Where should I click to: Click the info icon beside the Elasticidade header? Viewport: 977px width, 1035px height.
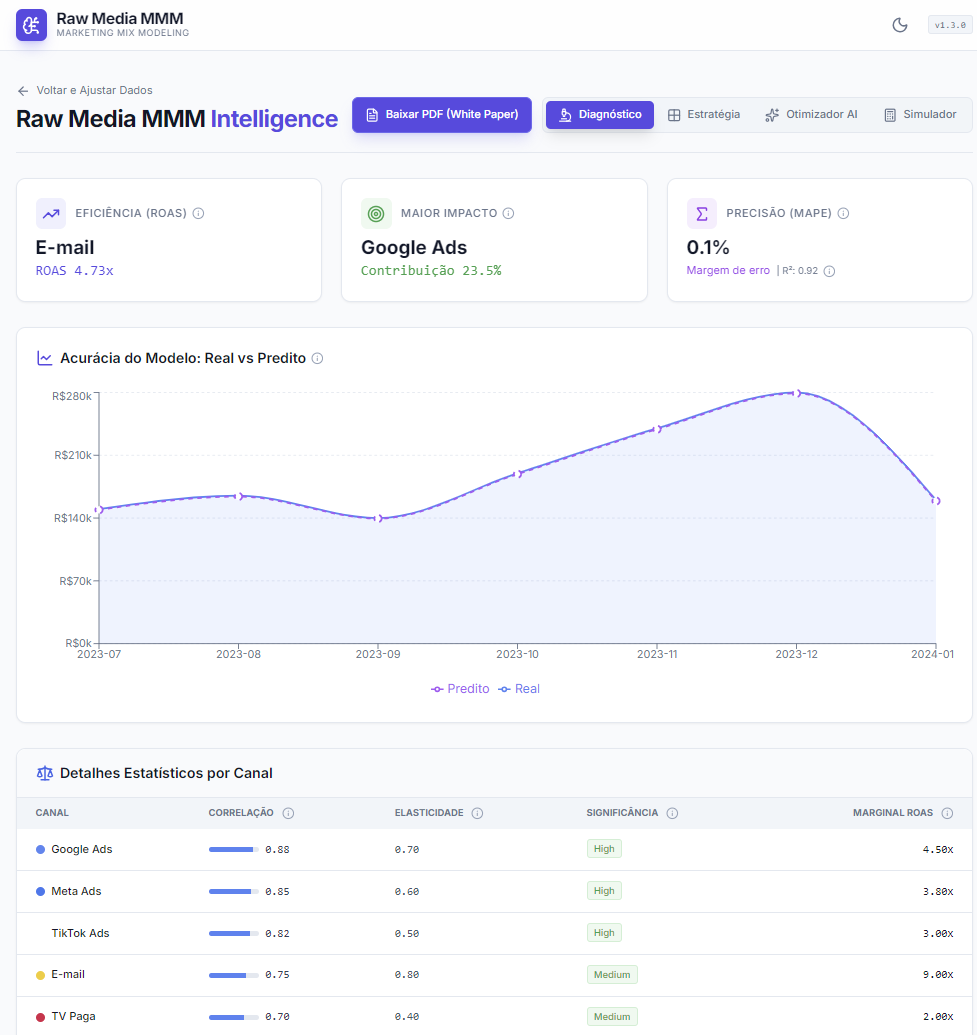tap(477, 813)
